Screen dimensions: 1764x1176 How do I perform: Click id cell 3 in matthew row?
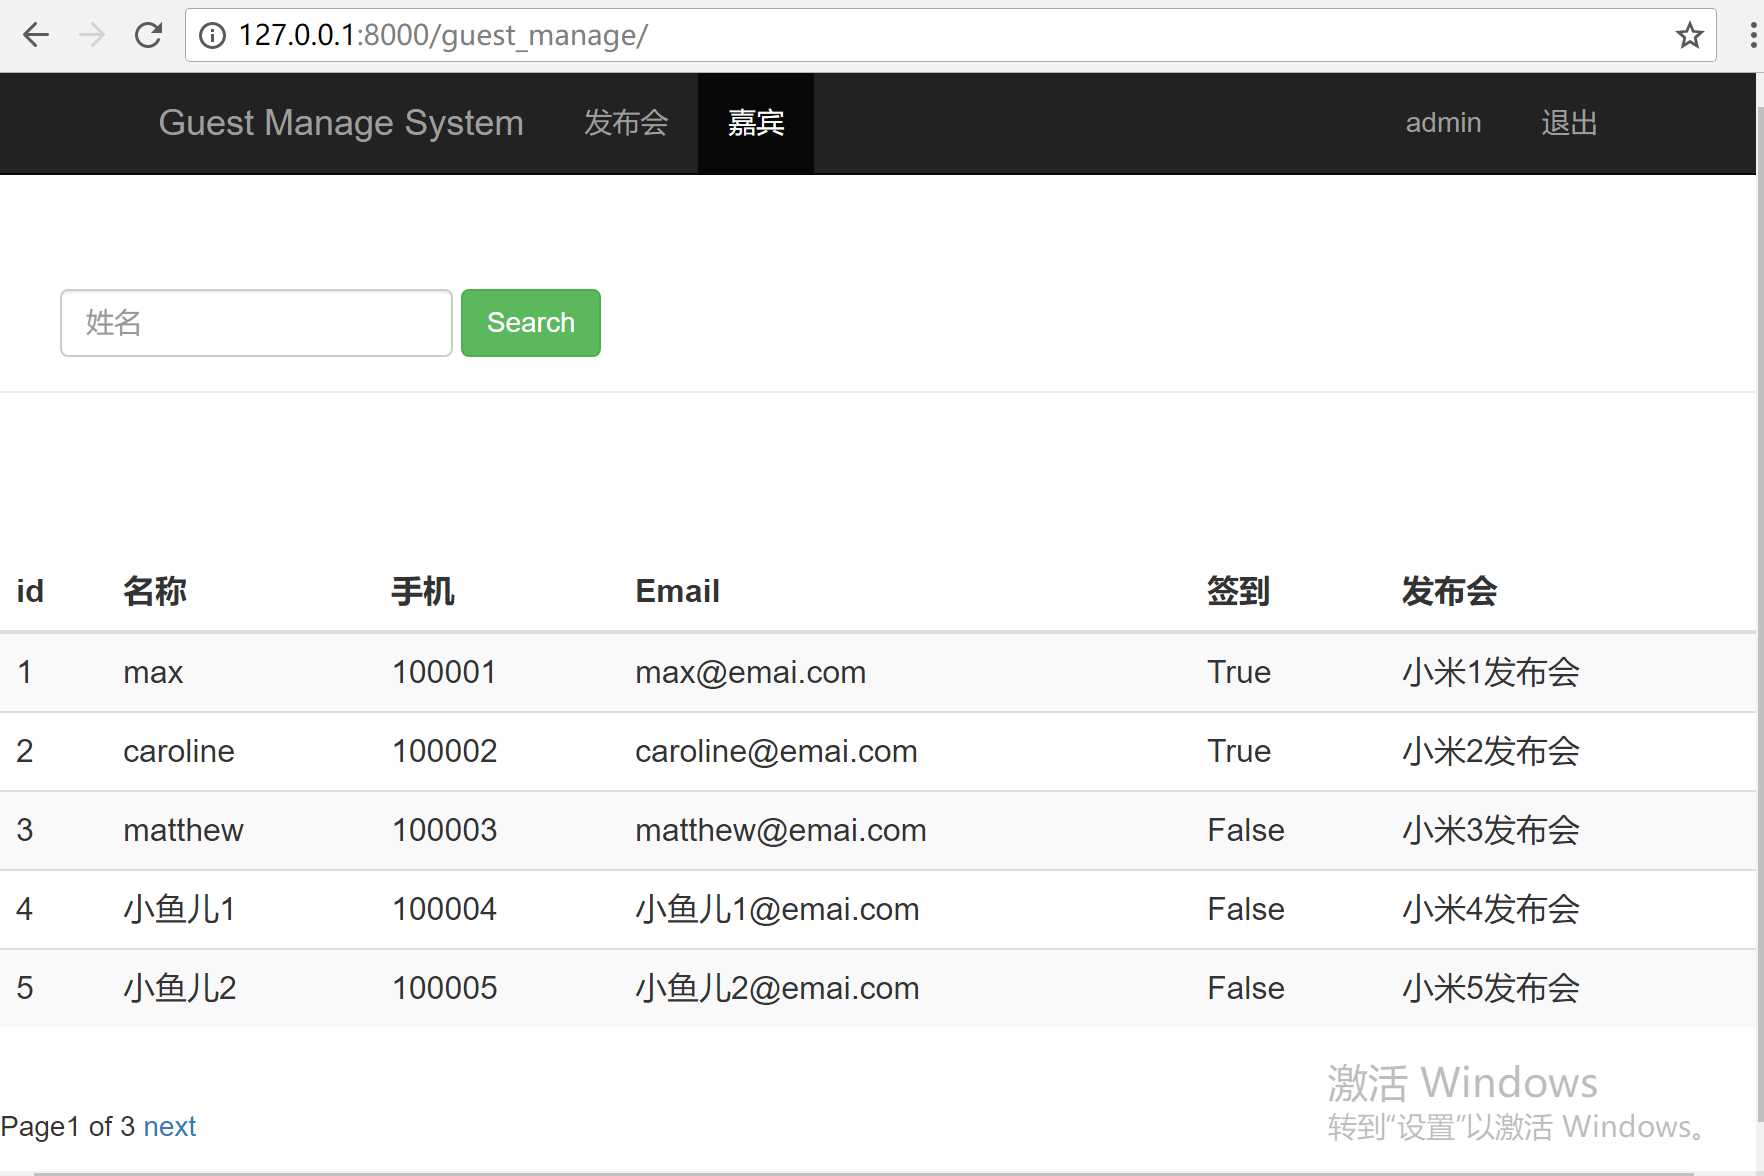[x=25, y=830]
